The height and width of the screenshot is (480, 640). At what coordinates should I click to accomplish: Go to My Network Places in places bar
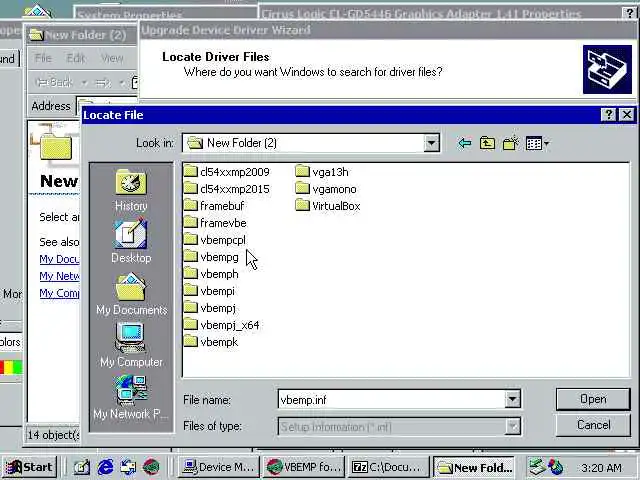(131, 398)
